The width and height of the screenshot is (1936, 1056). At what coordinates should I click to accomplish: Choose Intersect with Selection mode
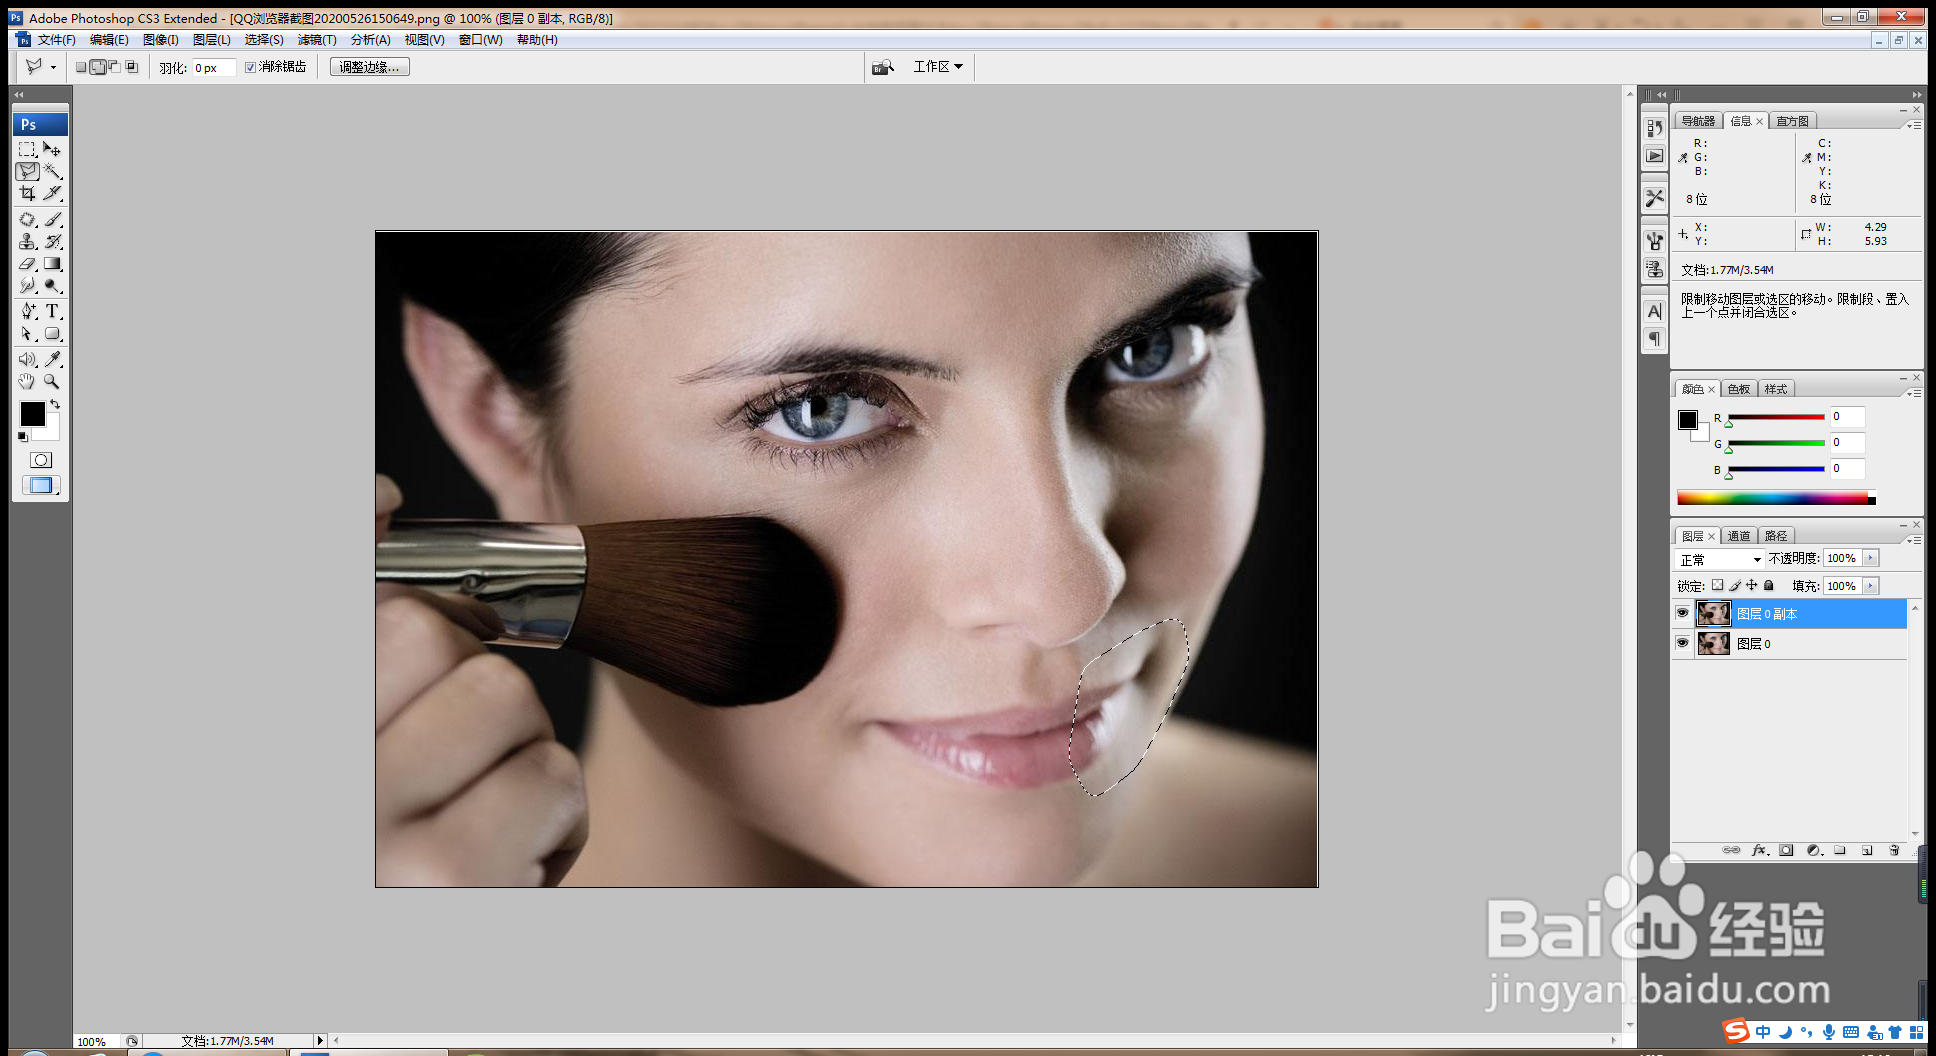131,67
